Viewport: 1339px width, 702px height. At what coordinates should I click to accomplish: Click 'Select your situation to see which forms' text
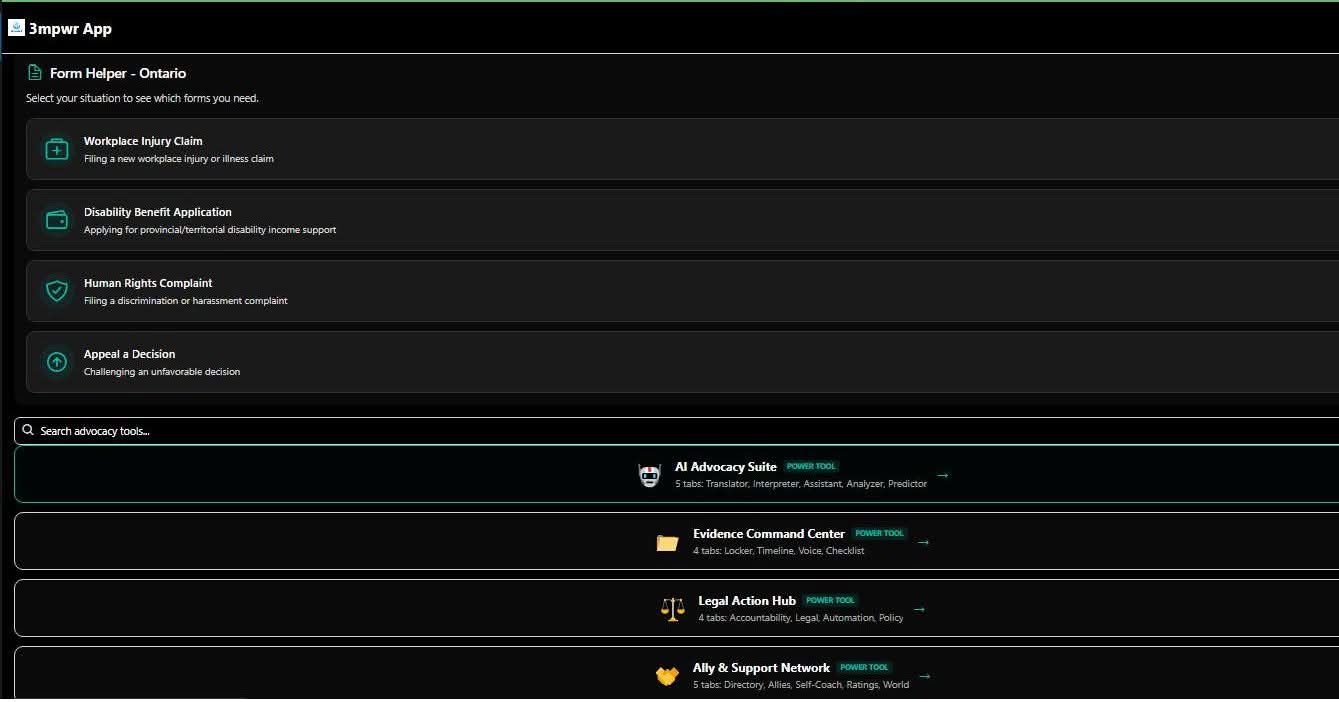pyautogui.click(x=142, y=98)
